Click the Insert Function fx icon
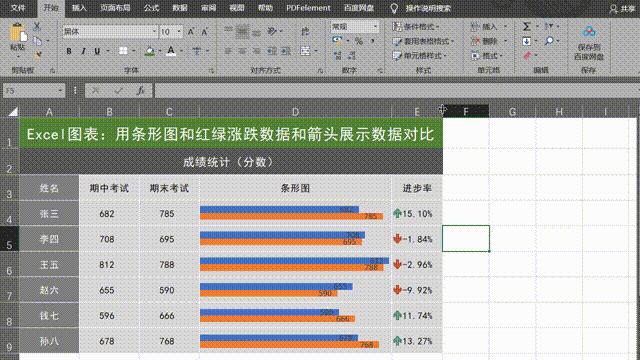The width and height of the screenshot is (640, 360). [140, 91]
